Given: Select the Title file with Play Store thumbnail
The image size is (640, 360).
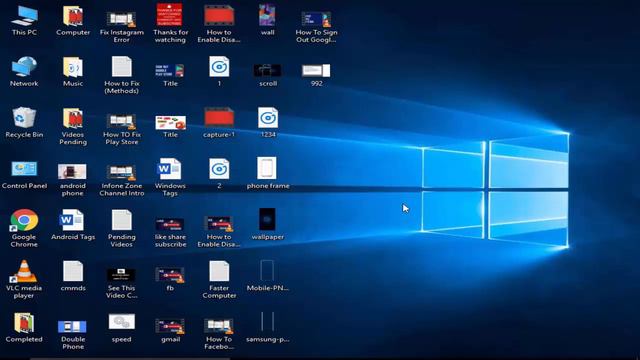Looking at the screenshot, I should [x=170, y=75].
